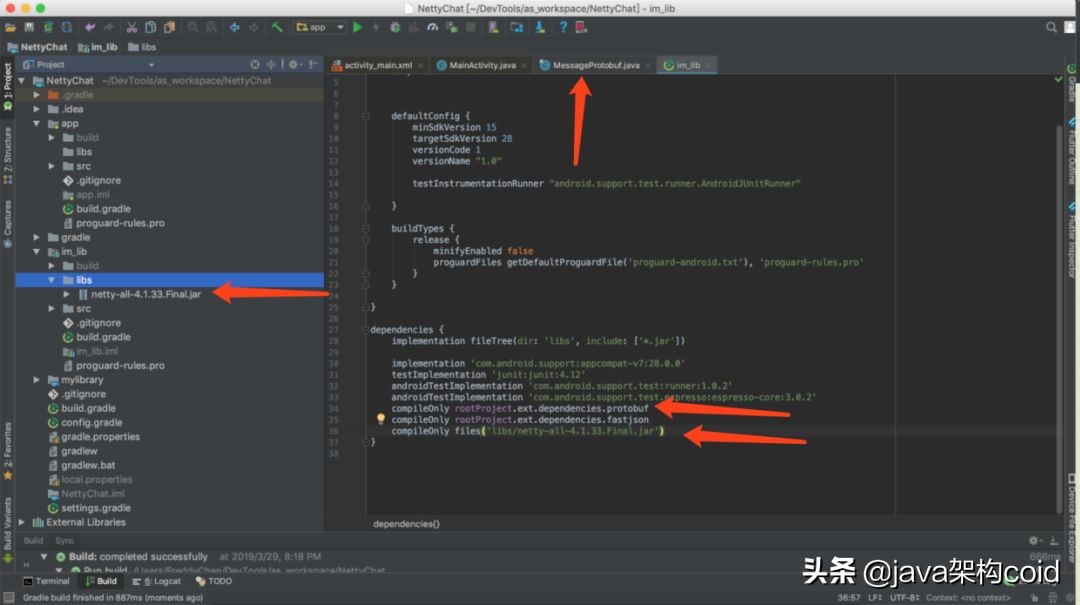Collapse 'Build: completed successfully' node

pyautogui.click(x=43, y=556)
